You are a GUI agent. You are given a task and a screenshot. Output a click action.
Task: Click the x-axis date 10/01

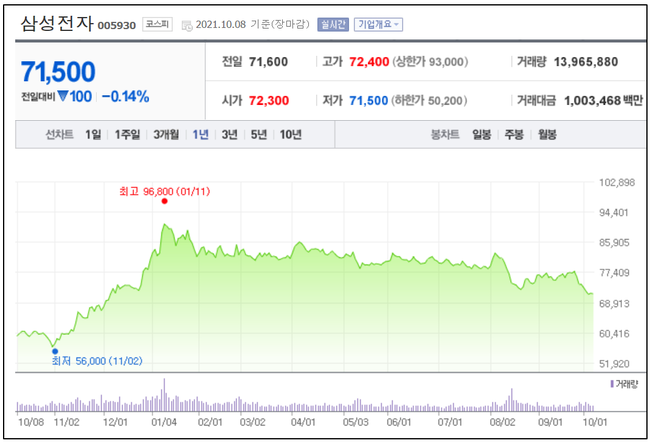click(595, 422)
